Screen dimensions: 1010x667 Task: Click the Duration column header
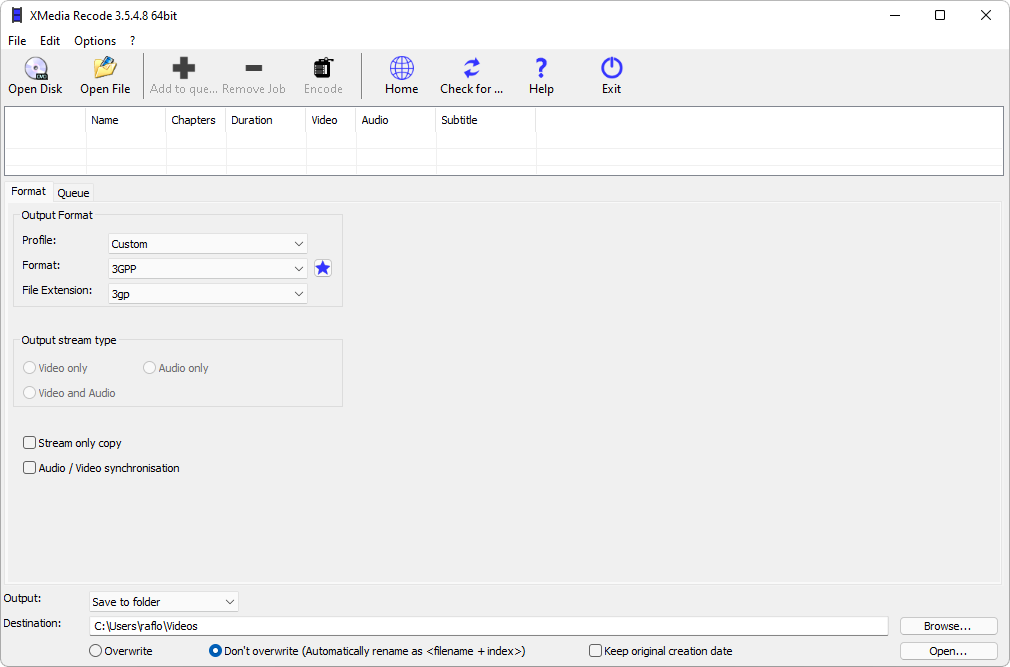265,120
